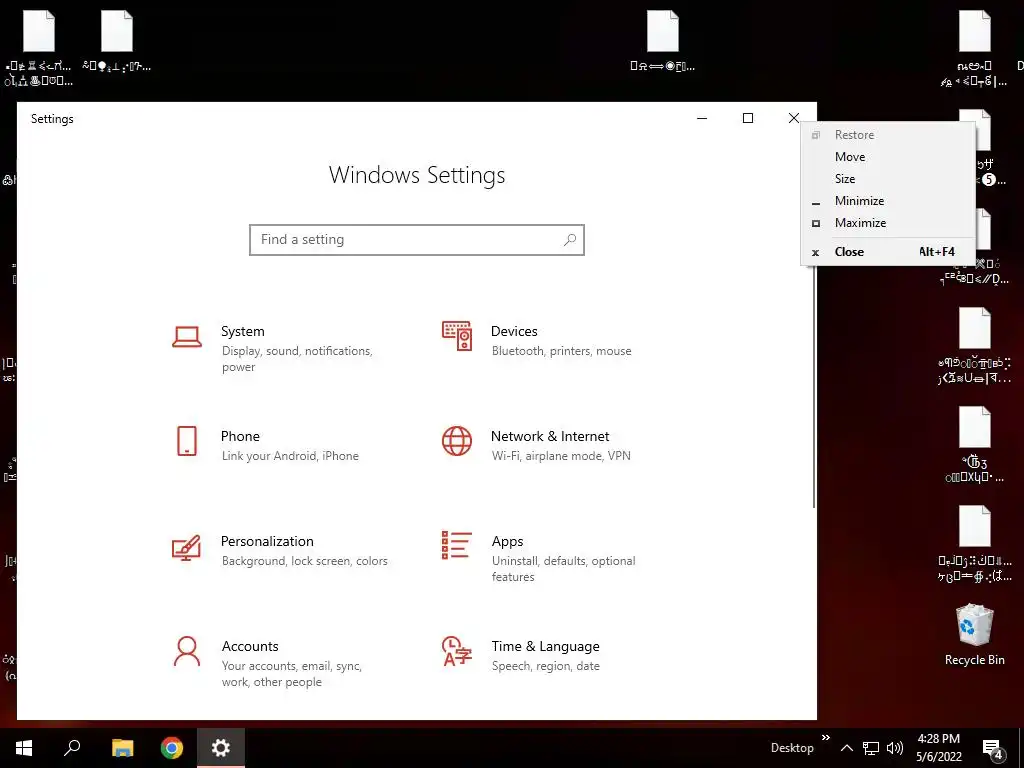Select Move from the window menu
The image size is (1024, 768).
click(888, 157)
